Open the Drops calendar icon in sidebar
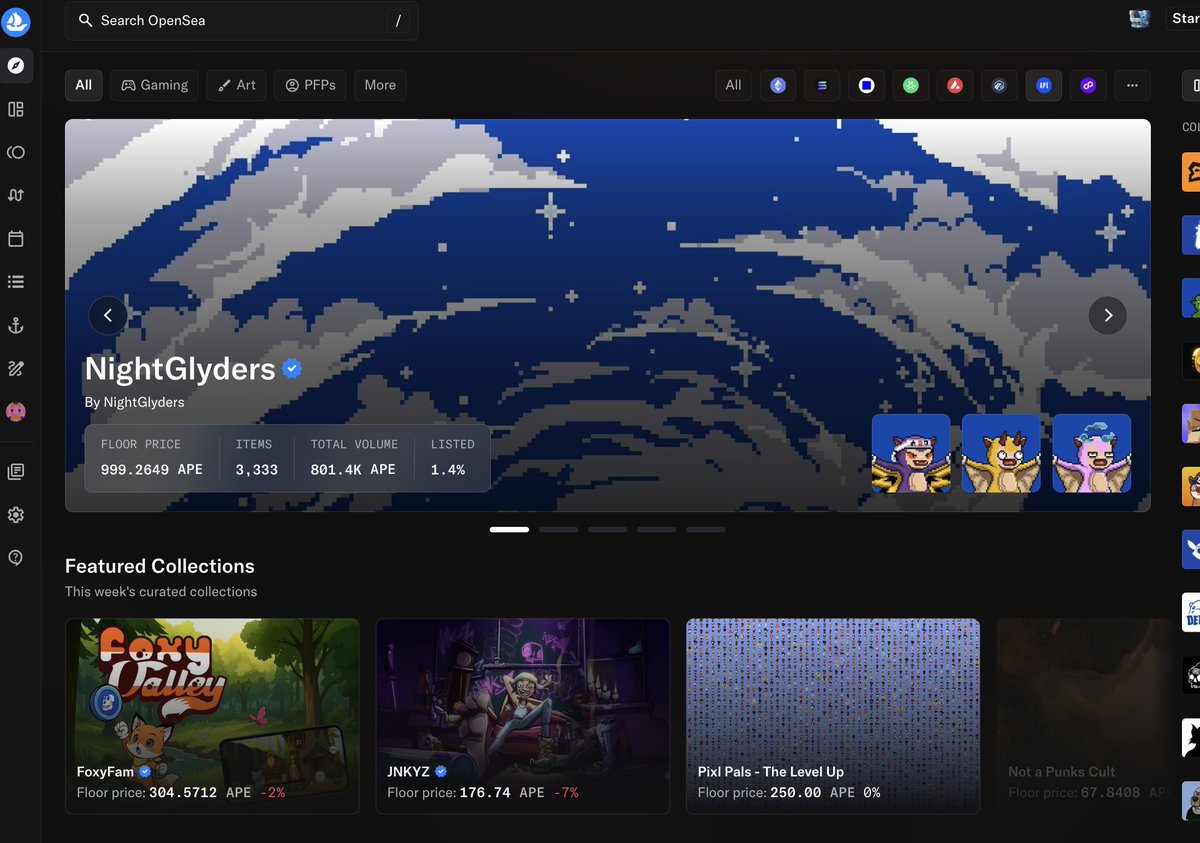1200x843 pixels. click(16, 239)
